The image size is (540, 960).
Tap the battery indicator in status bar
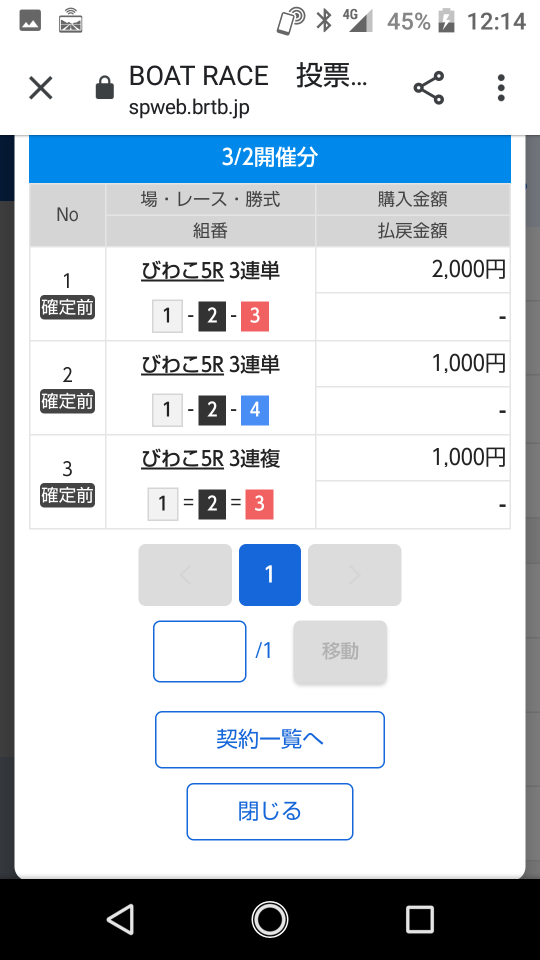[446, 21]
